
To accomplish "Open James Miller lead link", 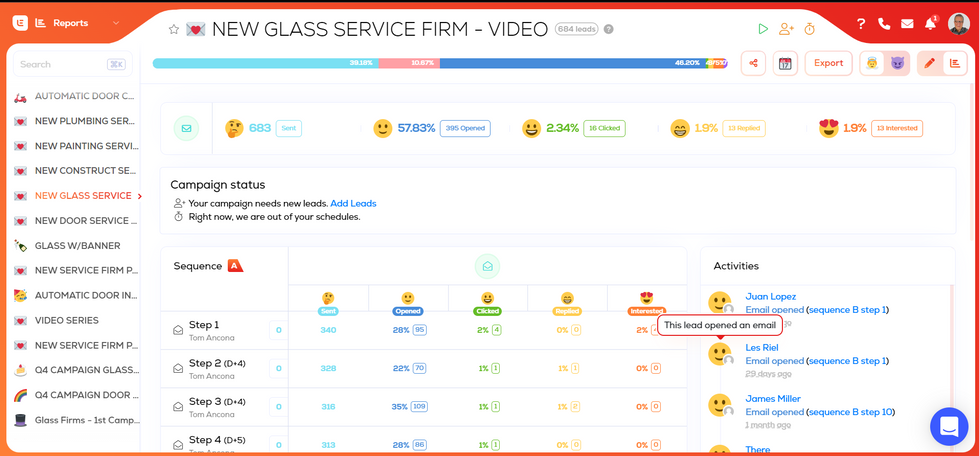I will (773, 399).
